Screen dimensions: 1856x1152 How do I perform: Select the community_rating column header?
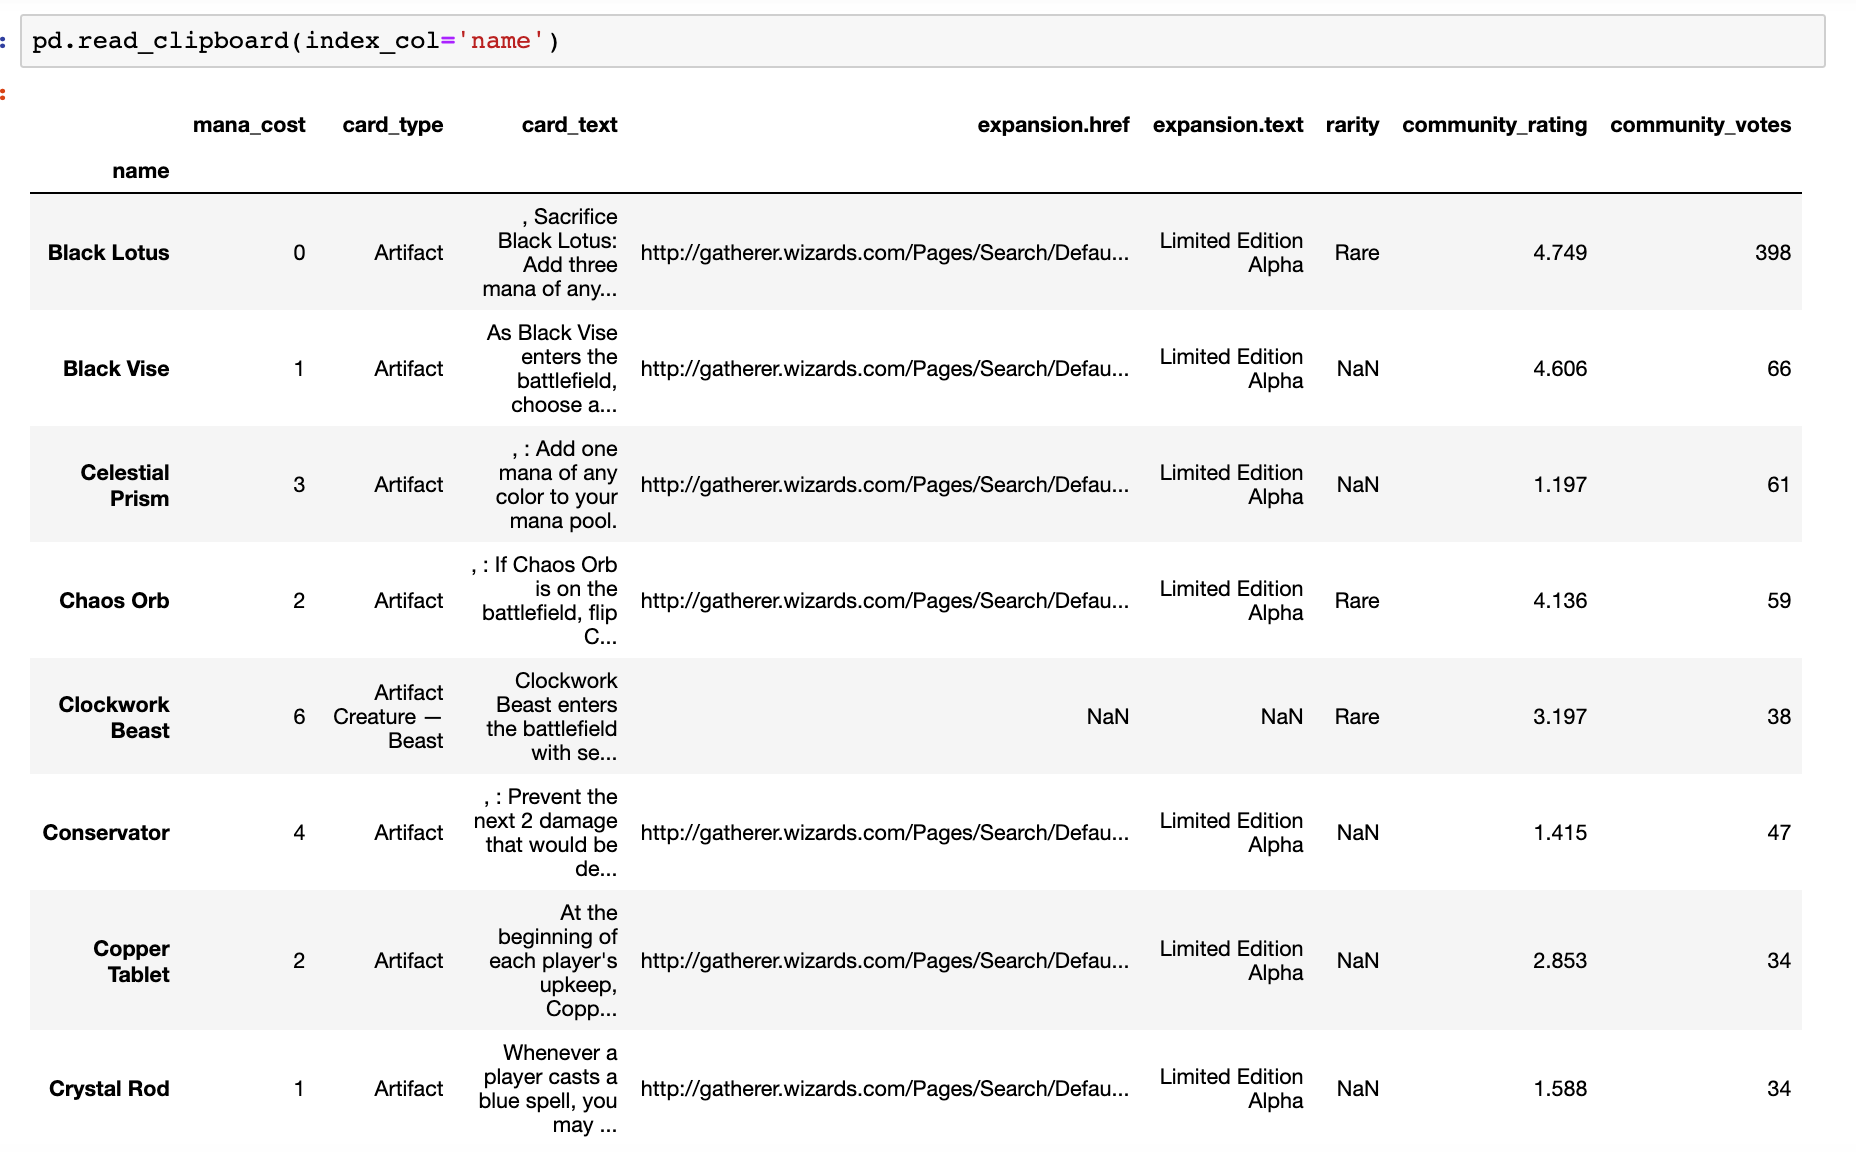tap(1494, 125)
